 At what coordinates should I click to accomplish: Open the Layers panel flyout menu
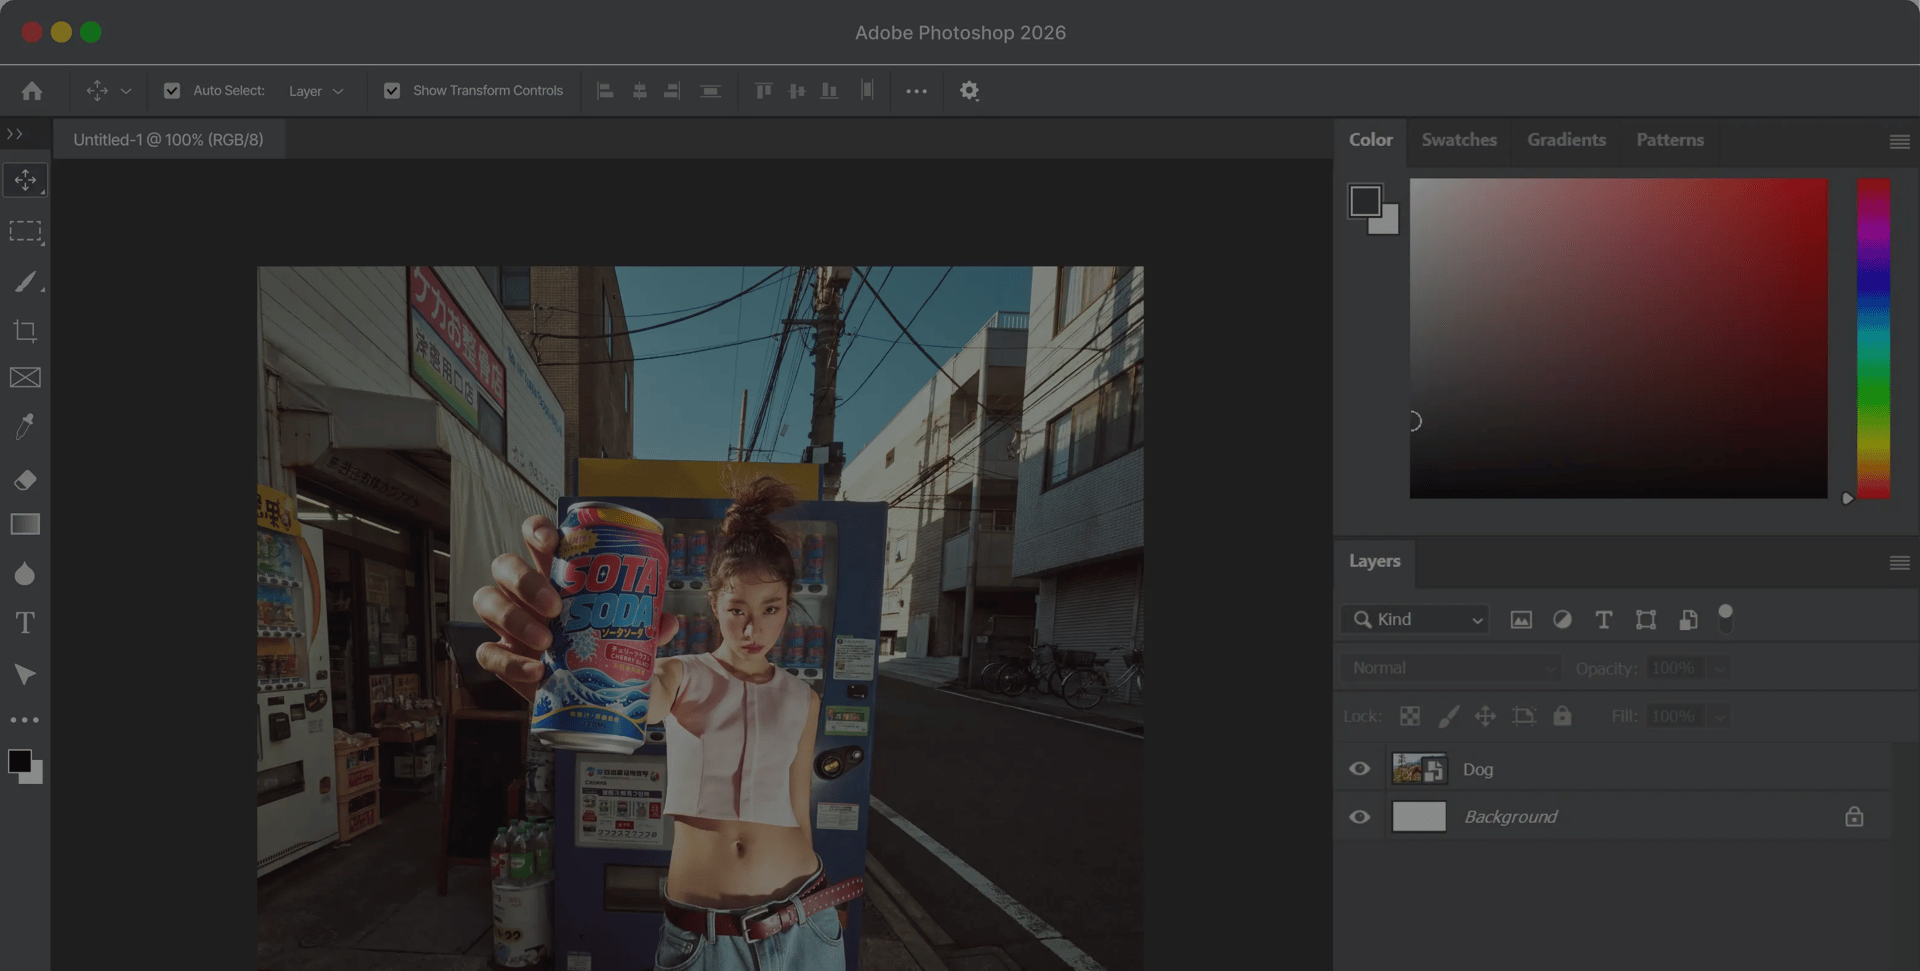pos(1900,563)
